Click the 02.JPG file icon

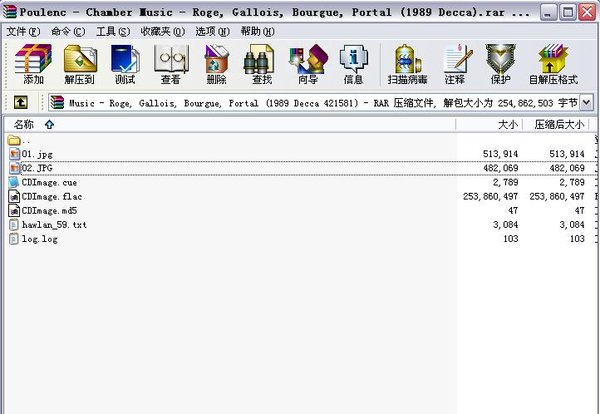click(14, 168)
